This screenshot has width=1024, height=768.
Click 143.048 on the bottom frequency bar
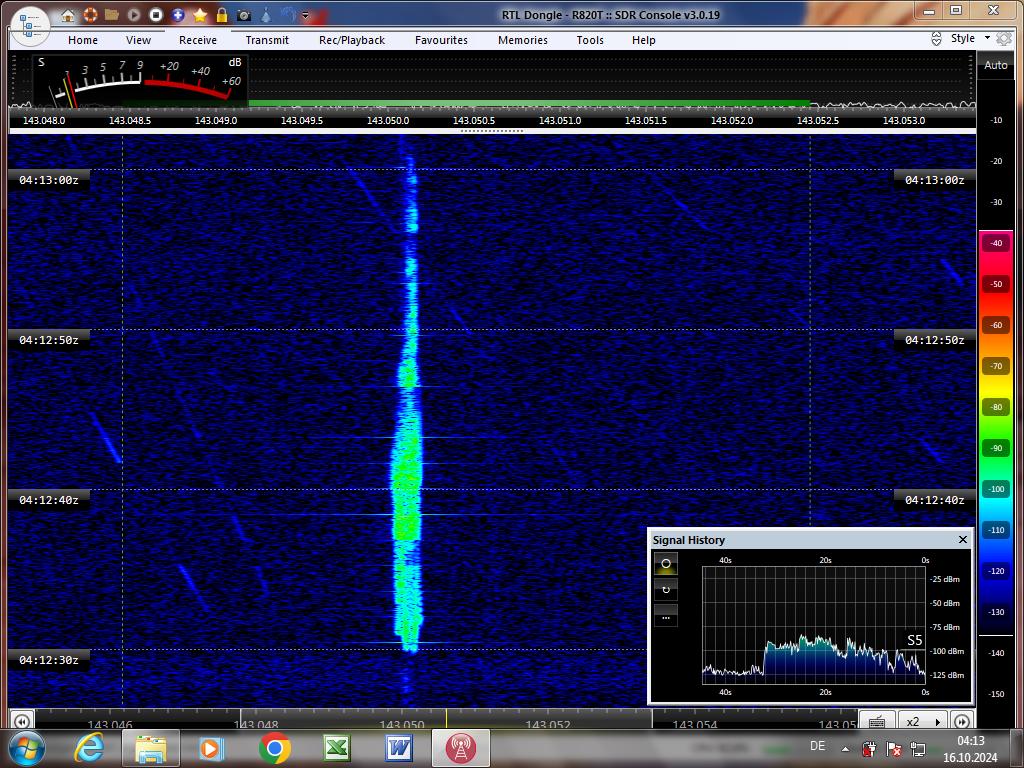256,724
